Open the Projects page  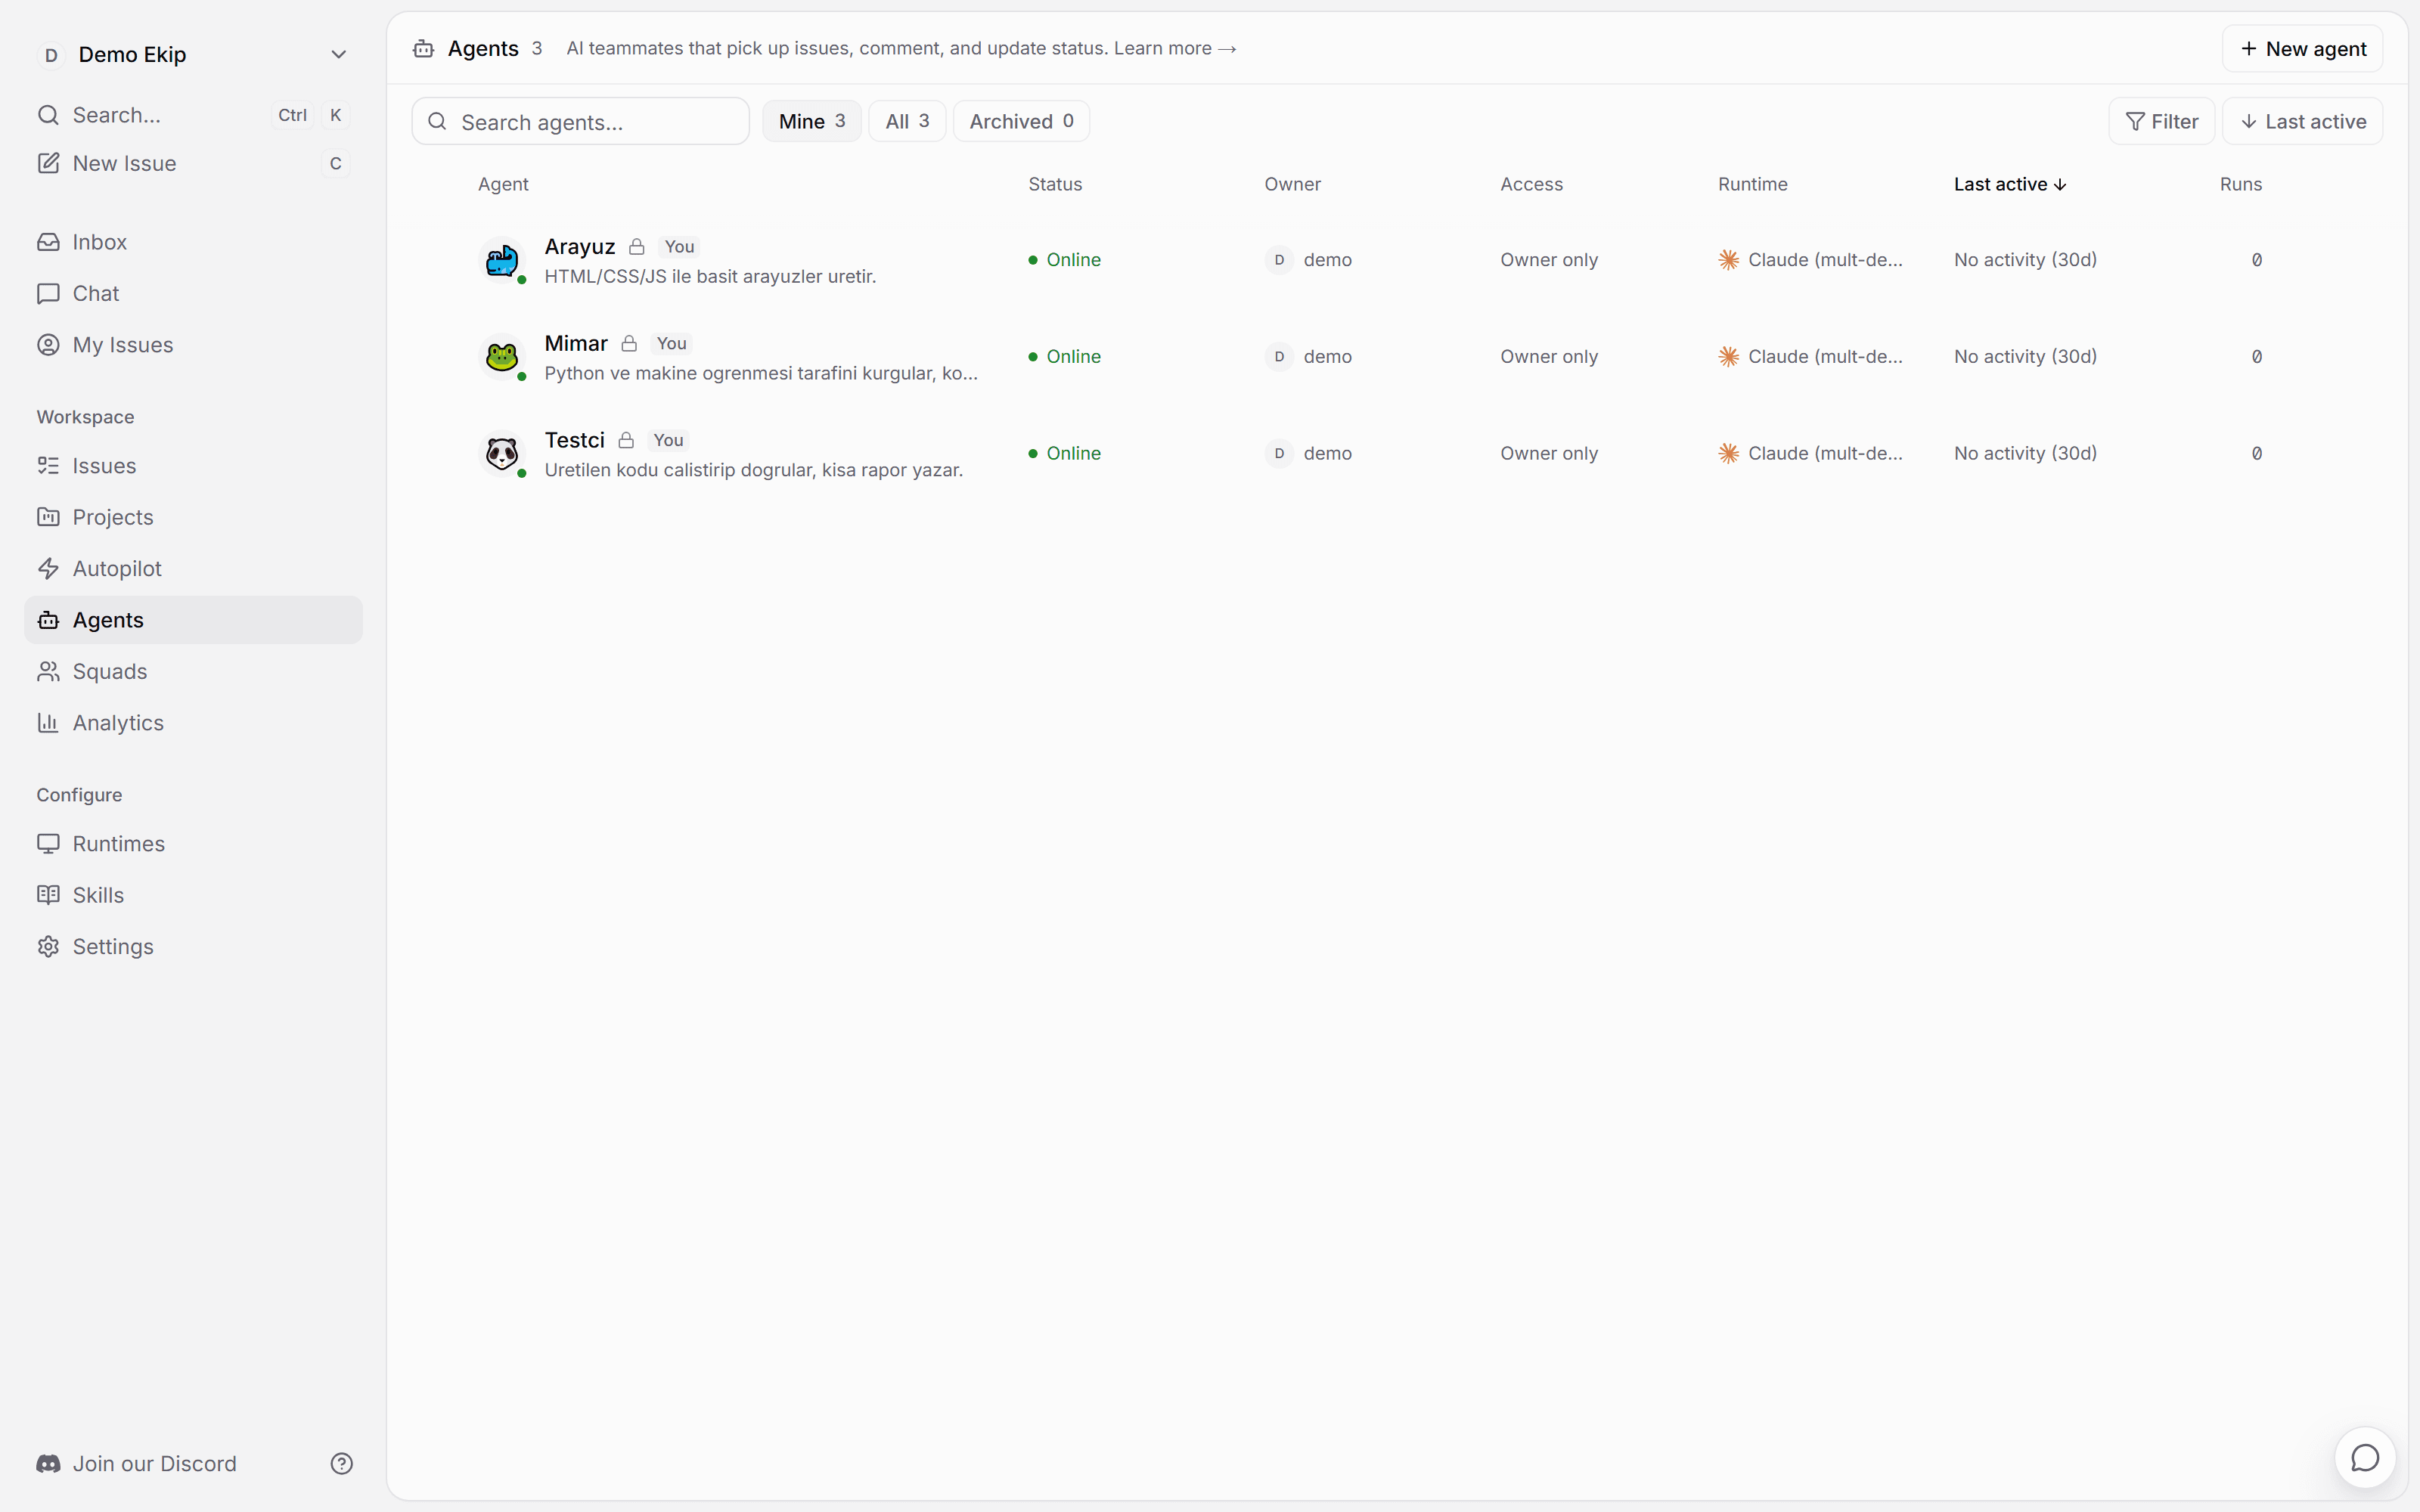coord(193,517)
